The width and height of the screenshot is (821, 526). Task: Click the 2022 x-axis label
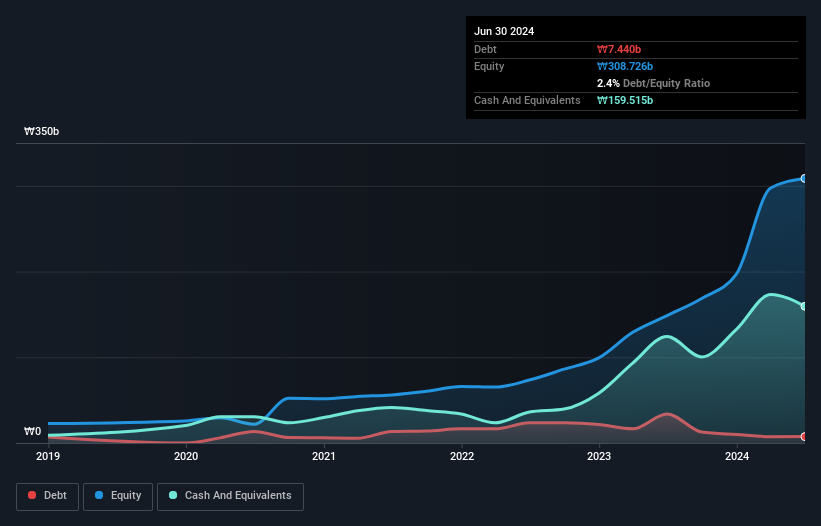[x=462, y=456]
